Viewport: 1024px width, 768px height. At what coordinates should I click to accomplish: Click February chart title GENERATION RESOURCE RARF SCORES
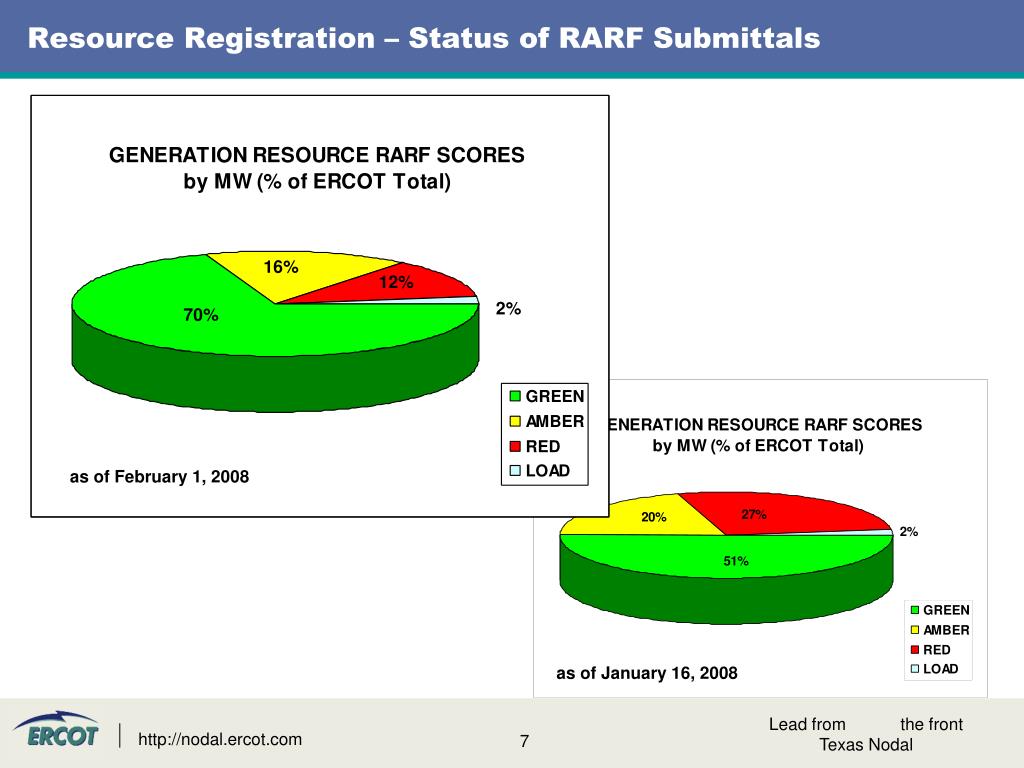click(317, 155)
